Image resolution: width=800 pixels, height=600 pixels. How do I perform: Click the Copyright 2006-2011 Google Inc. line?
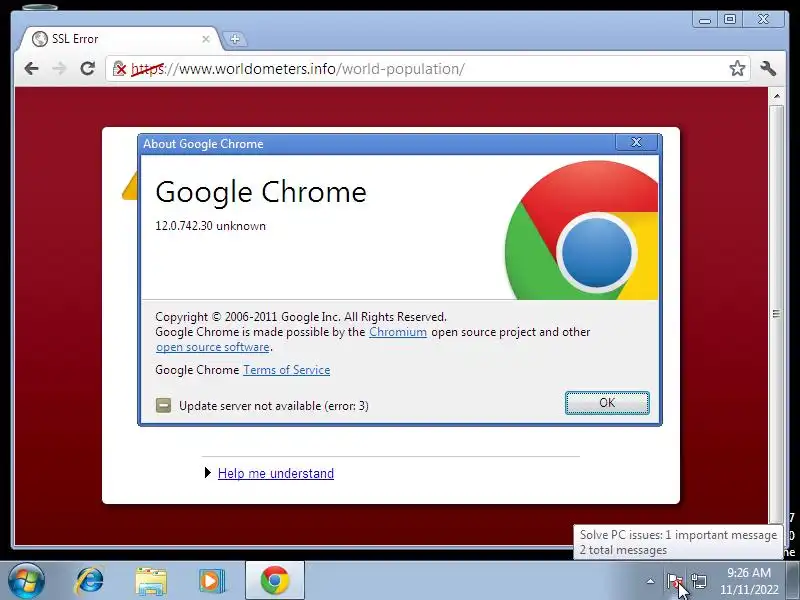tap(301, 317)
